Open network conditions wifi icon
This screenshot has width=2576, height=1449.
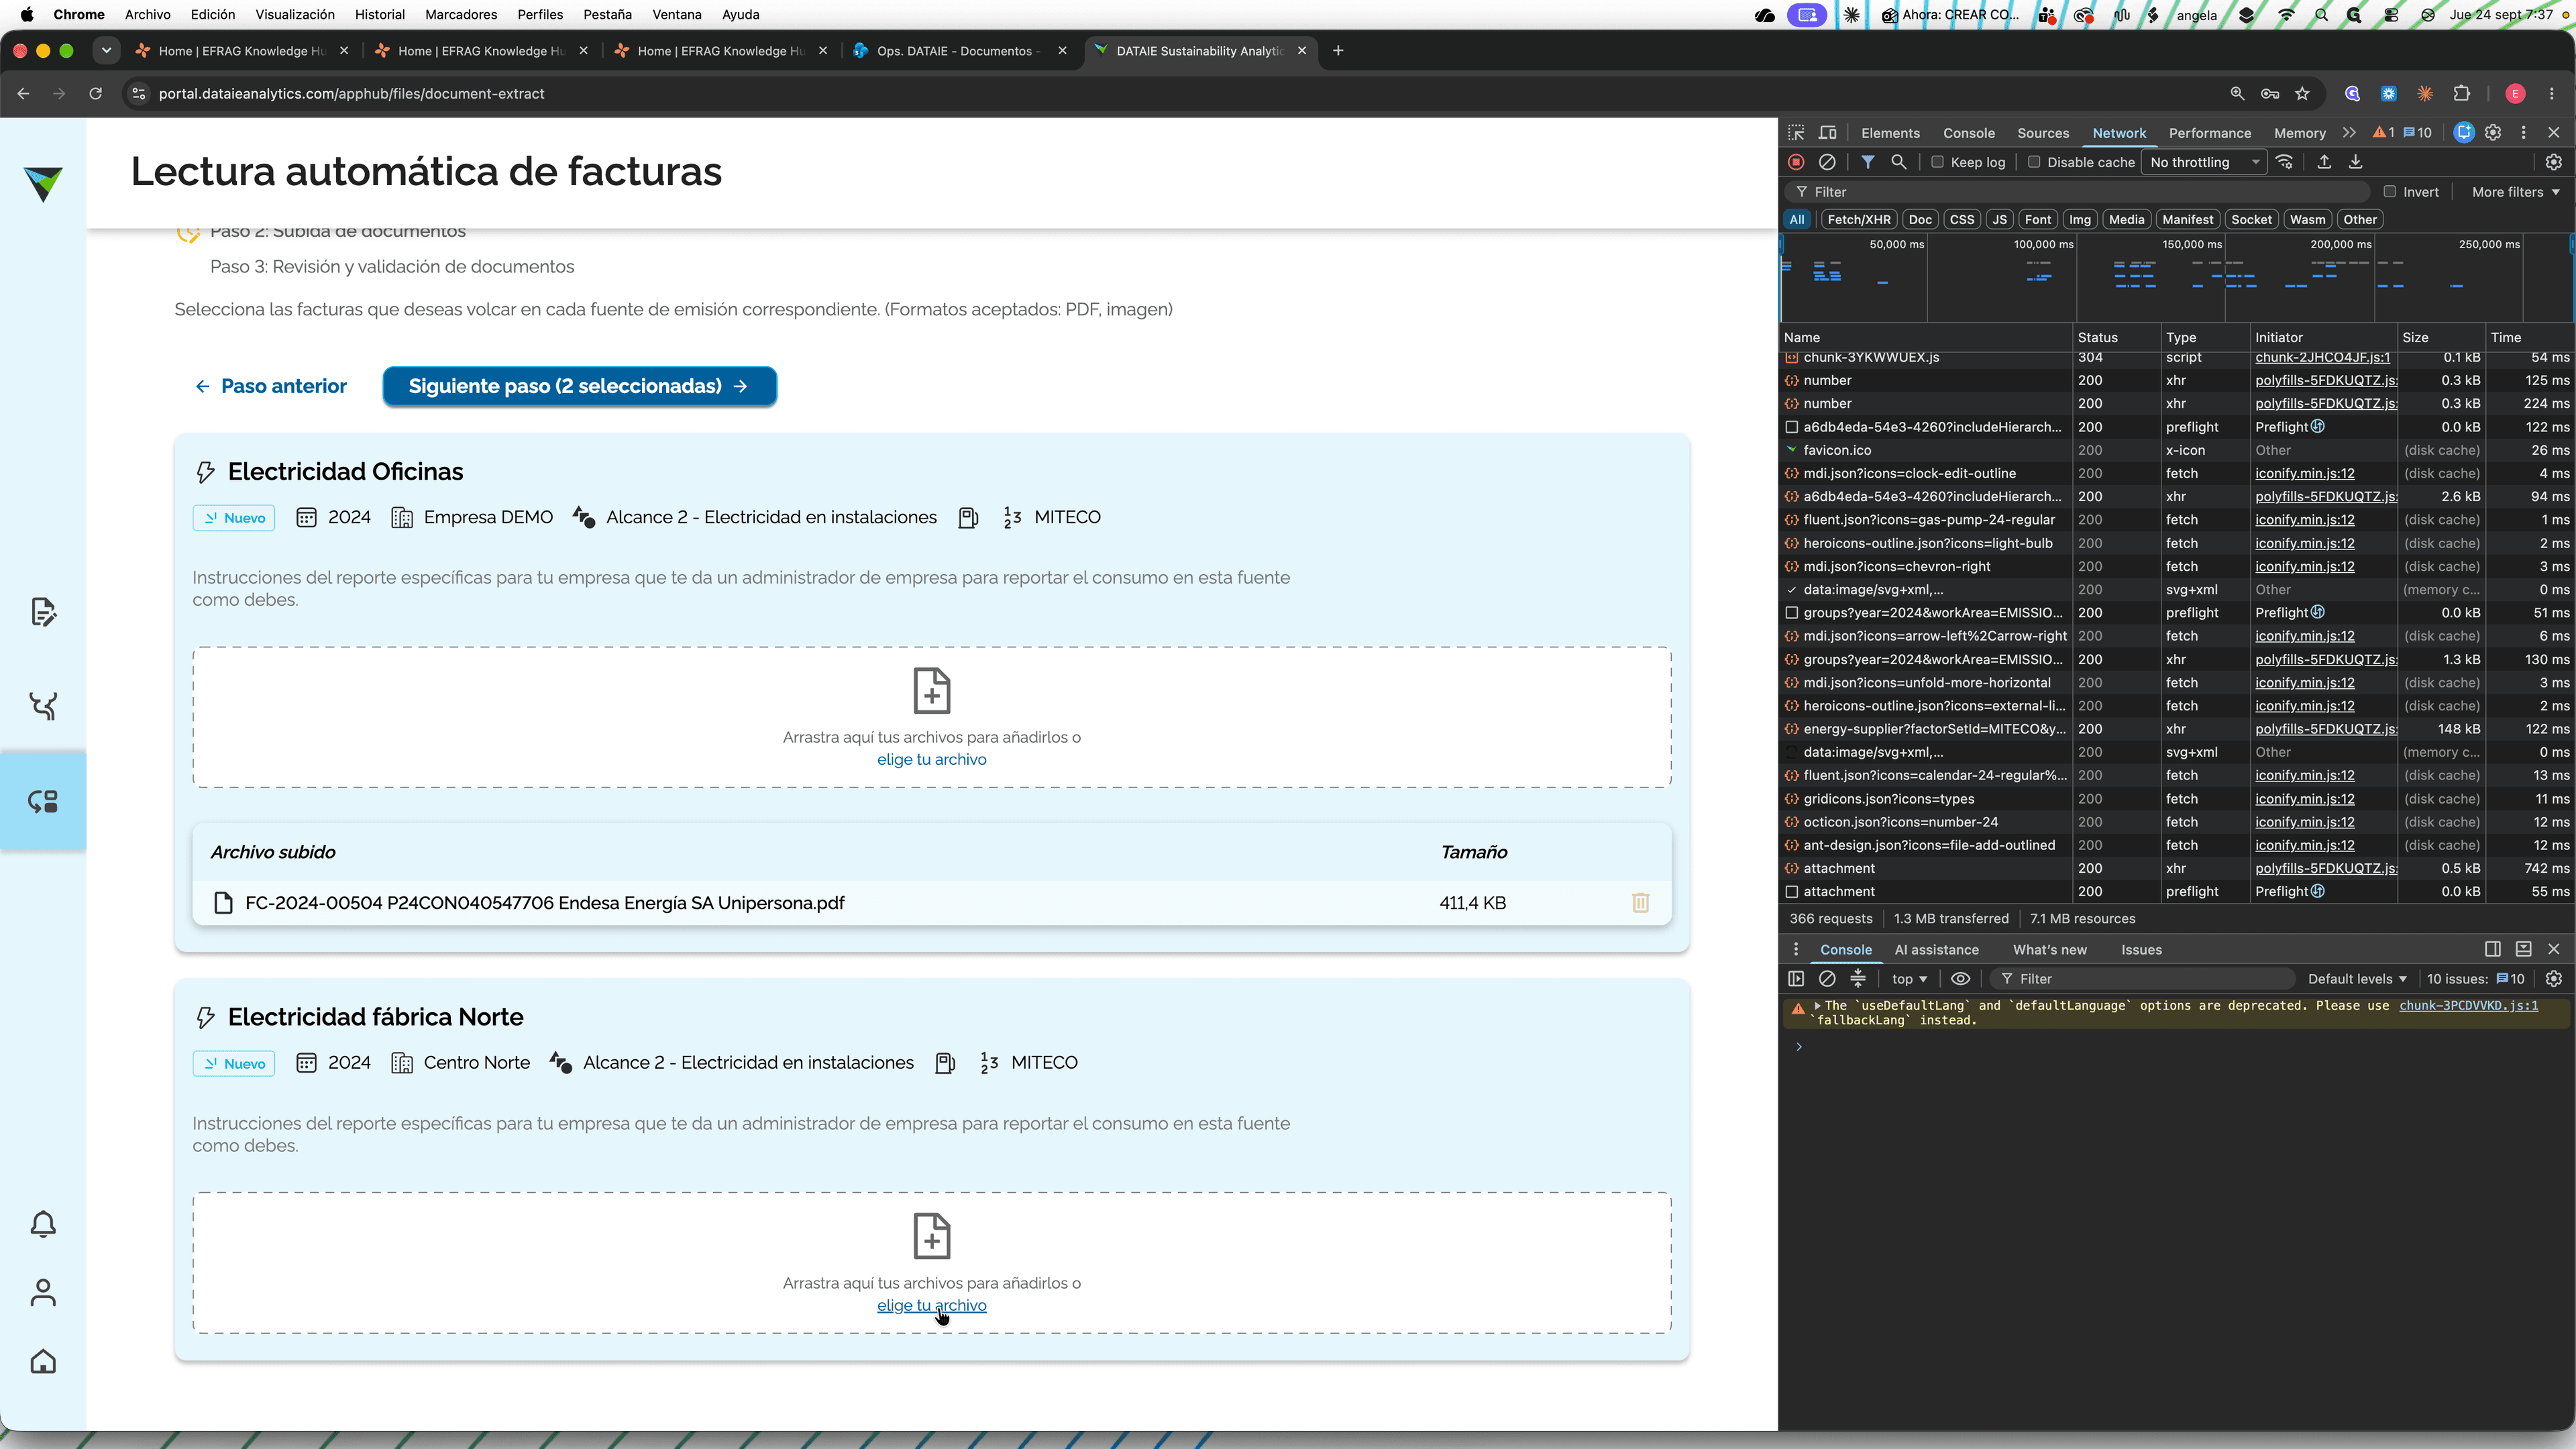(x=2285, y=162)
